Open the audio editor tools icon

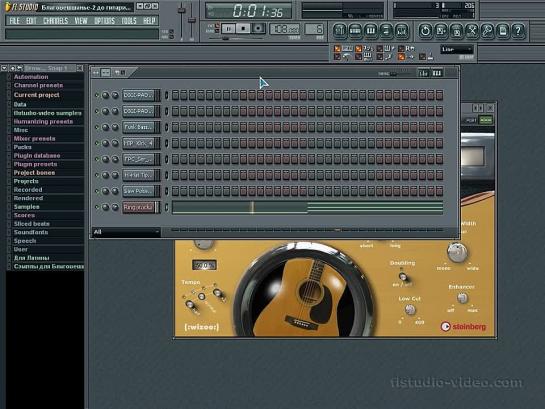click(472, 31)
